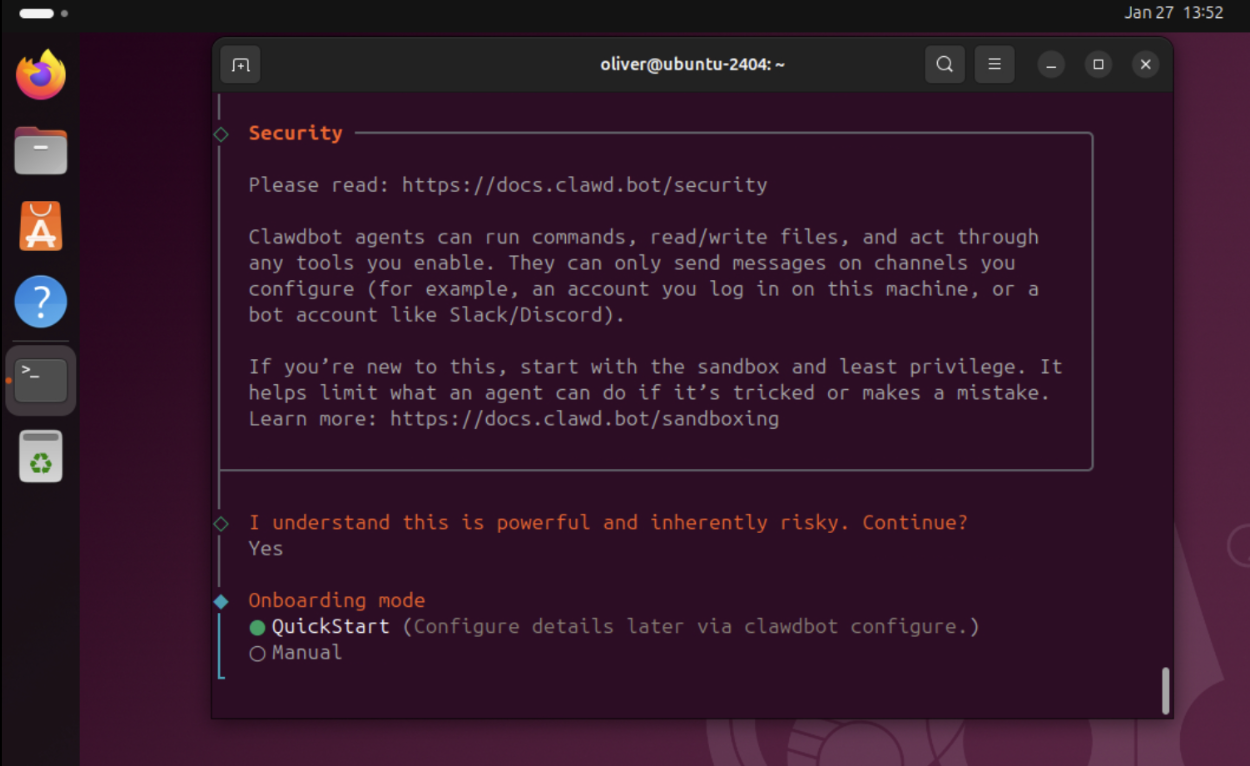The image size is (1250, 766).
Task: Close the terminal window
Action: click(1145, 65)
